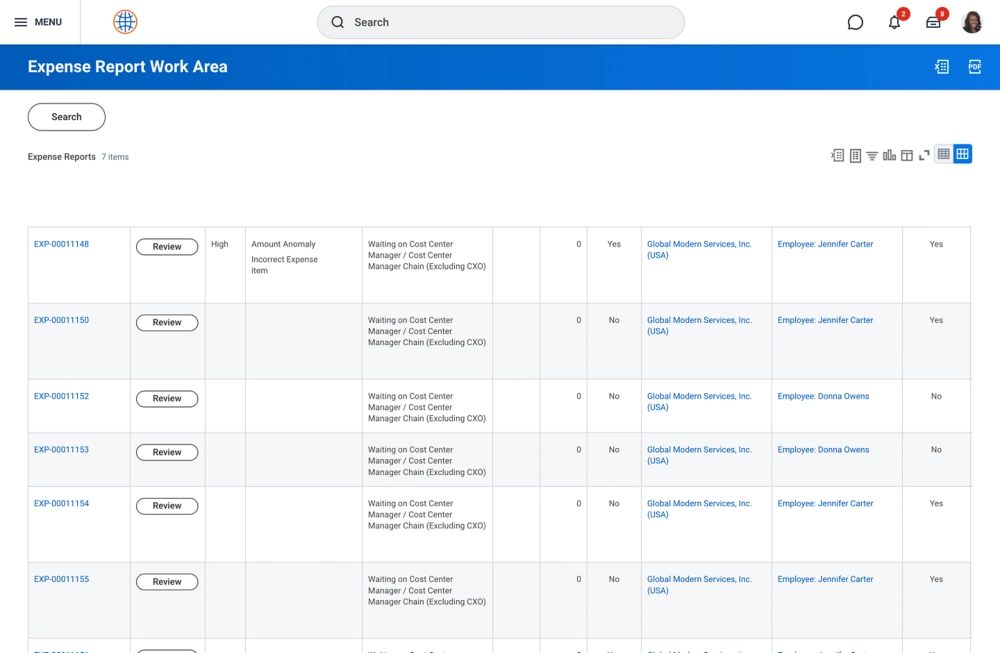Open the main MENU hamburger
This screenshot has height=653, width=1000.
(x=38, y=22)
